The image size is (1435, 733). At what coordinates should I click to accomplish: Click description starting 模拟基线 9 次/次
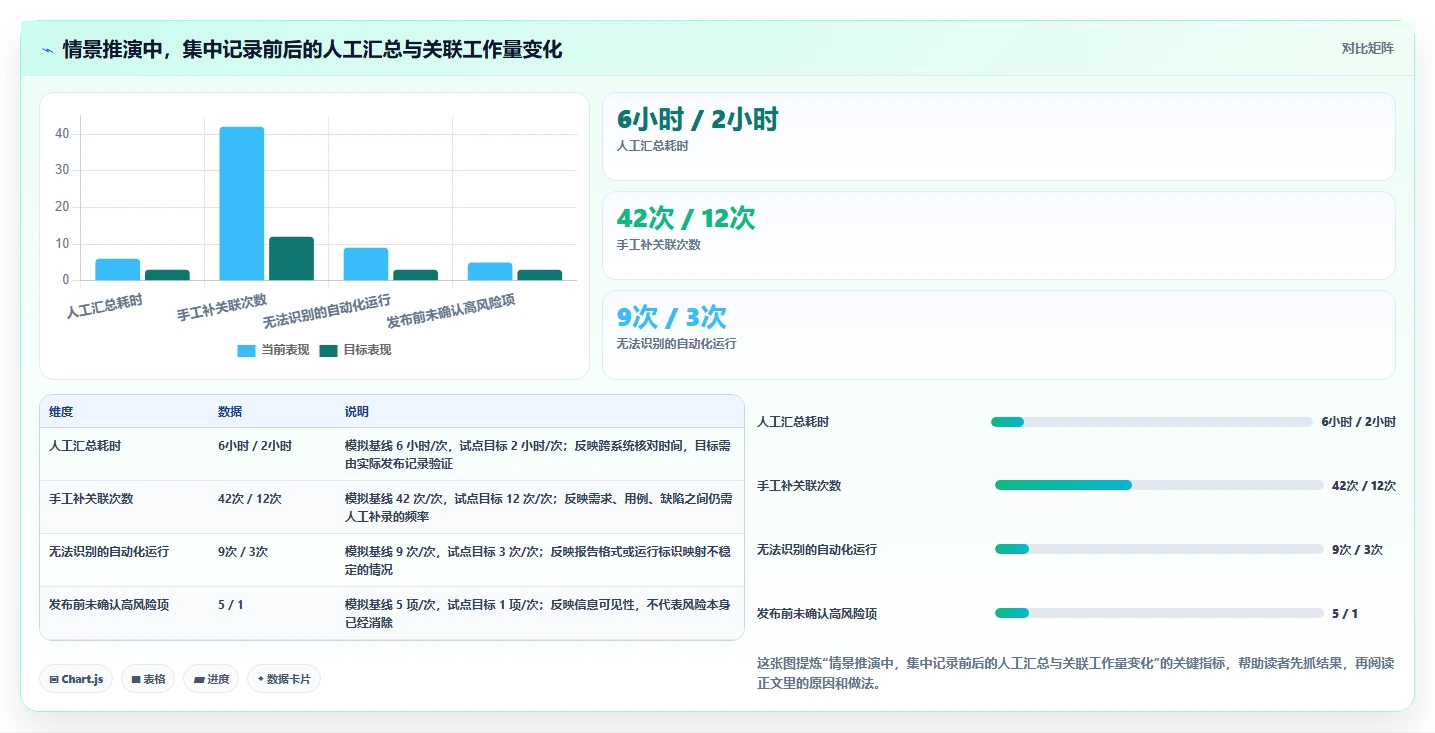[538, 561]
